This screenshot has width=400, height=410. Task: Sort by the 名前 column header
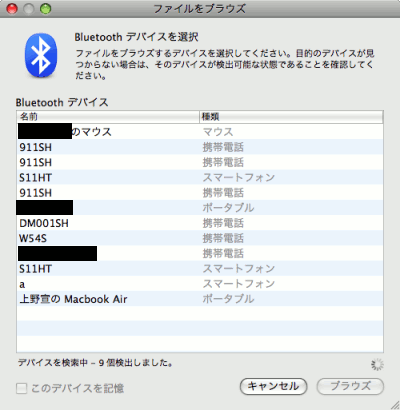coord(108,117)
